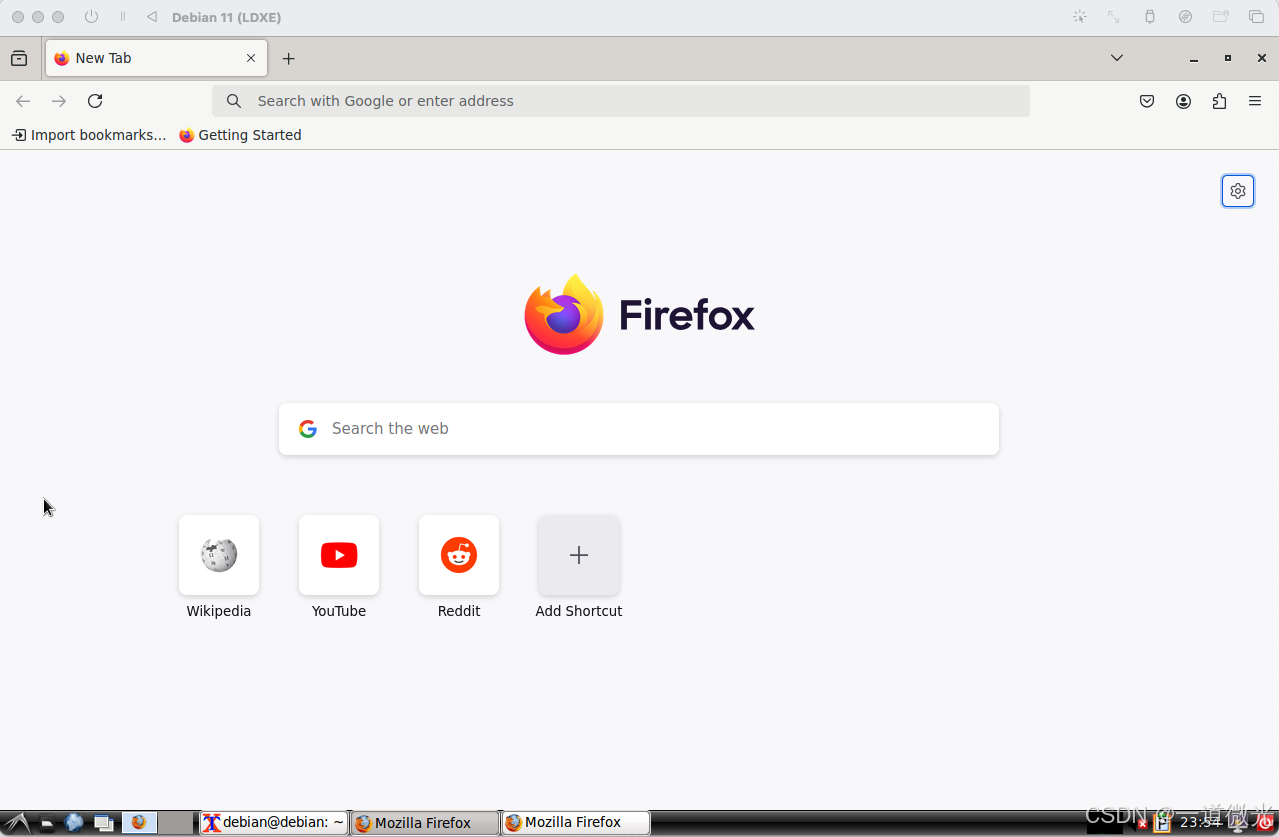Open the VM shared folder icon

pyautogui.click(x=1221, y=17)
